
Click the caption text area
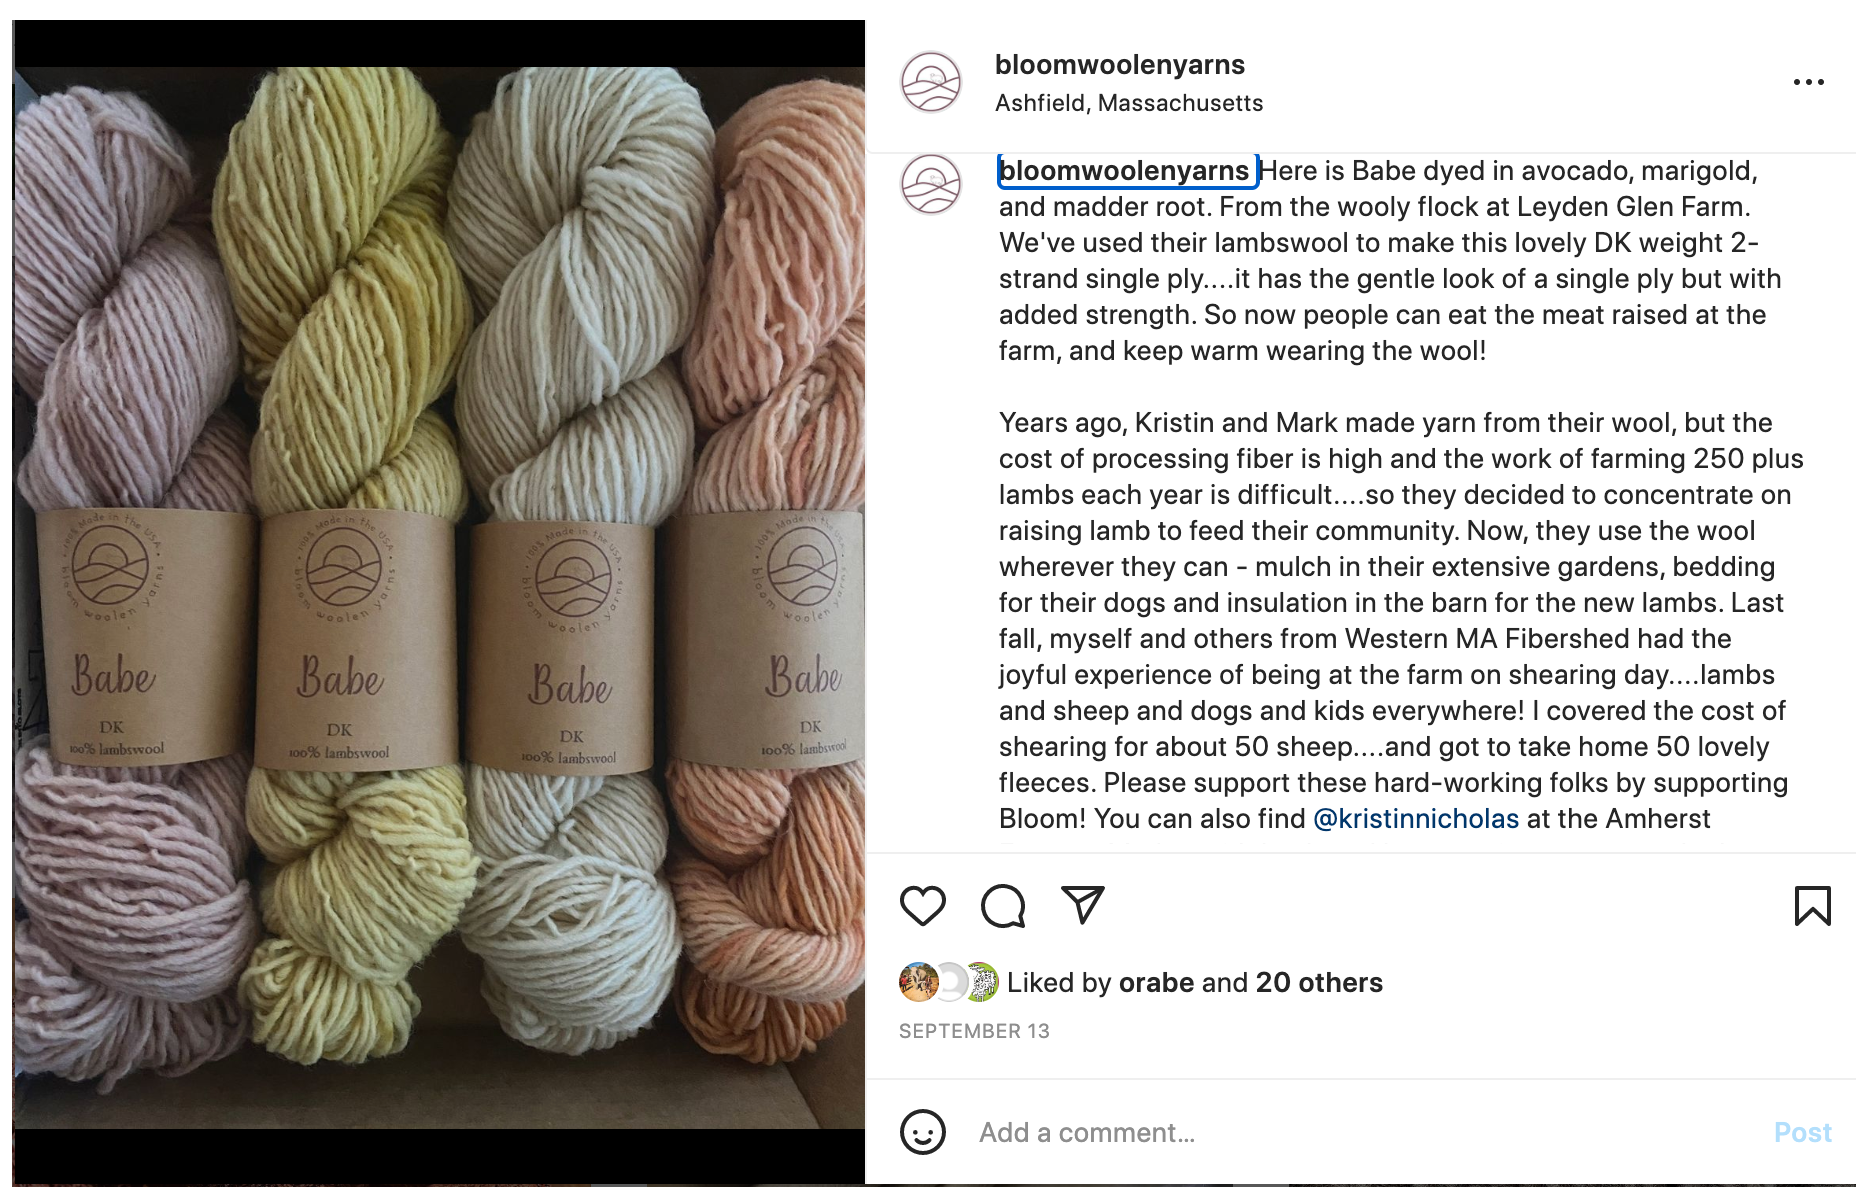[1400, 495]
